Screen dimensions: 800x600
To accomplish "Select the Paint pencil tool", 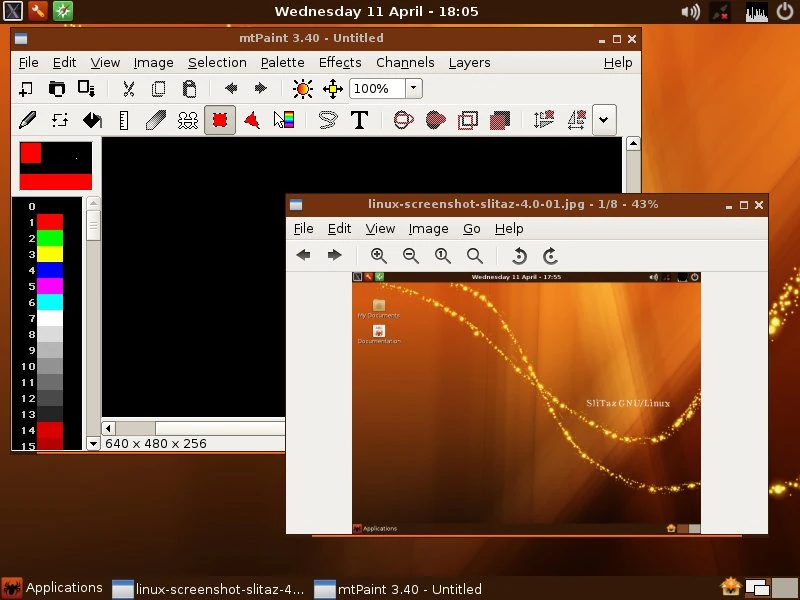I will click(28, 120).
